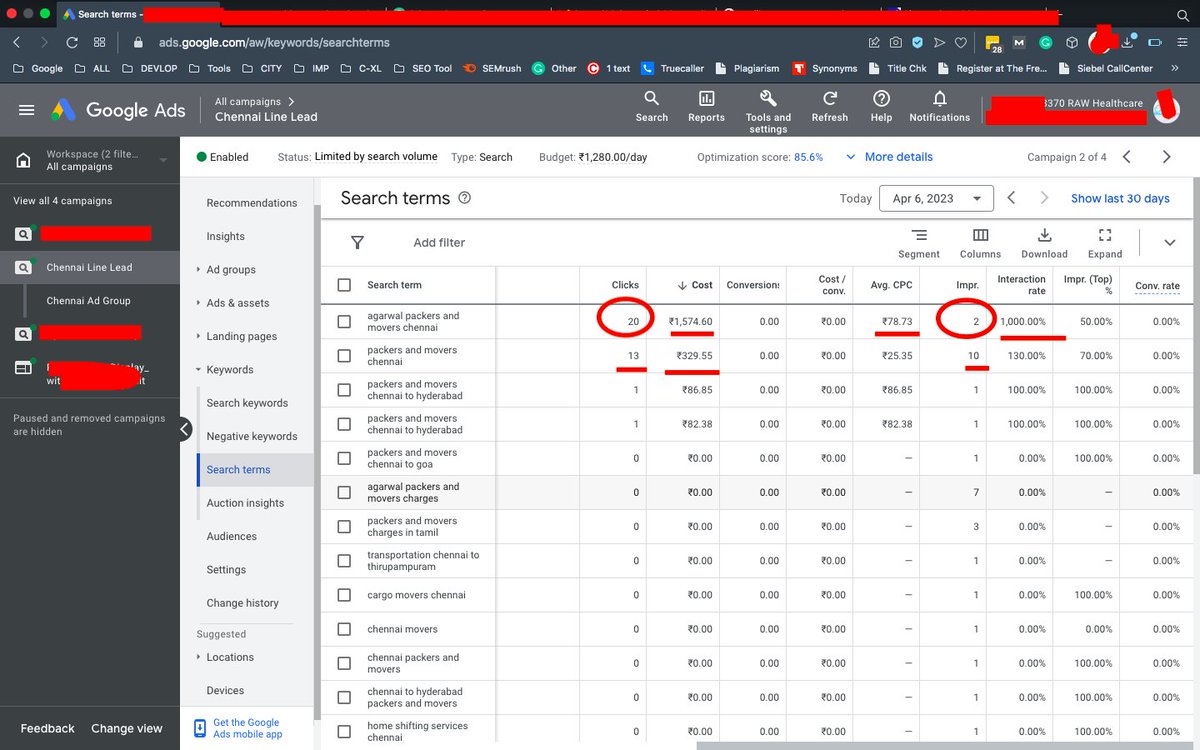Click 85.6% optimization score
Screen dimensions: 1200x750
click(x=808, y=157)
